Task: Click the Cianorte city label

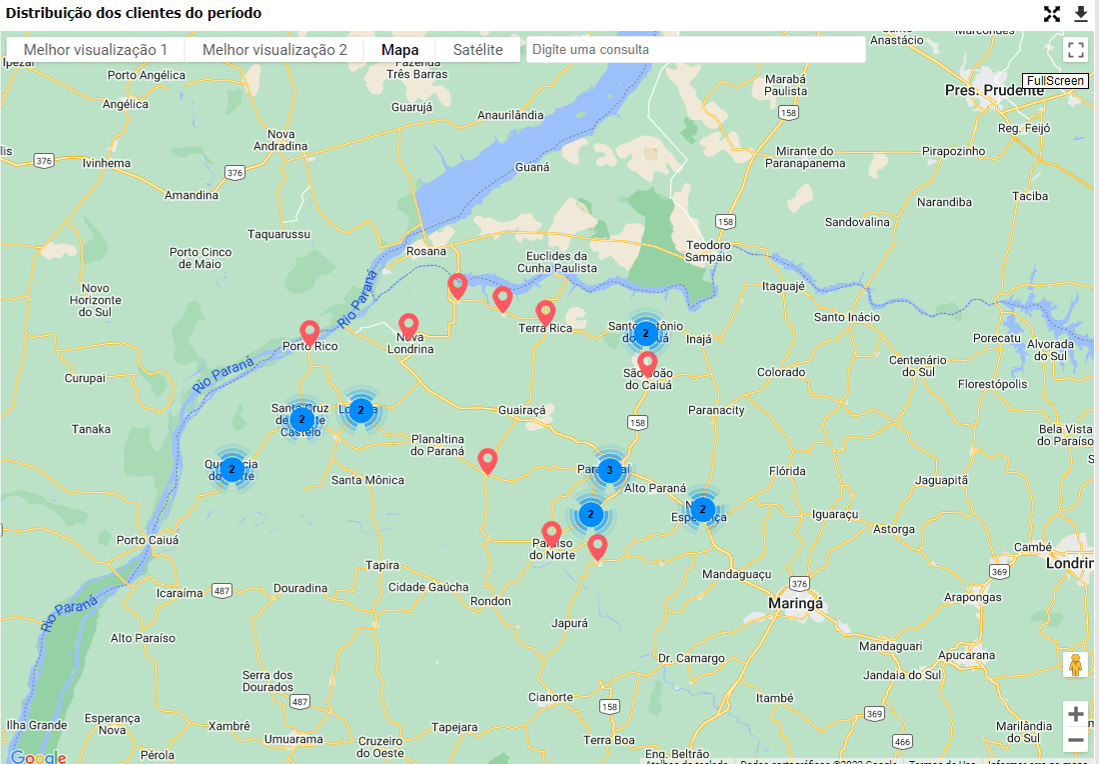Action: coord(550,697)
